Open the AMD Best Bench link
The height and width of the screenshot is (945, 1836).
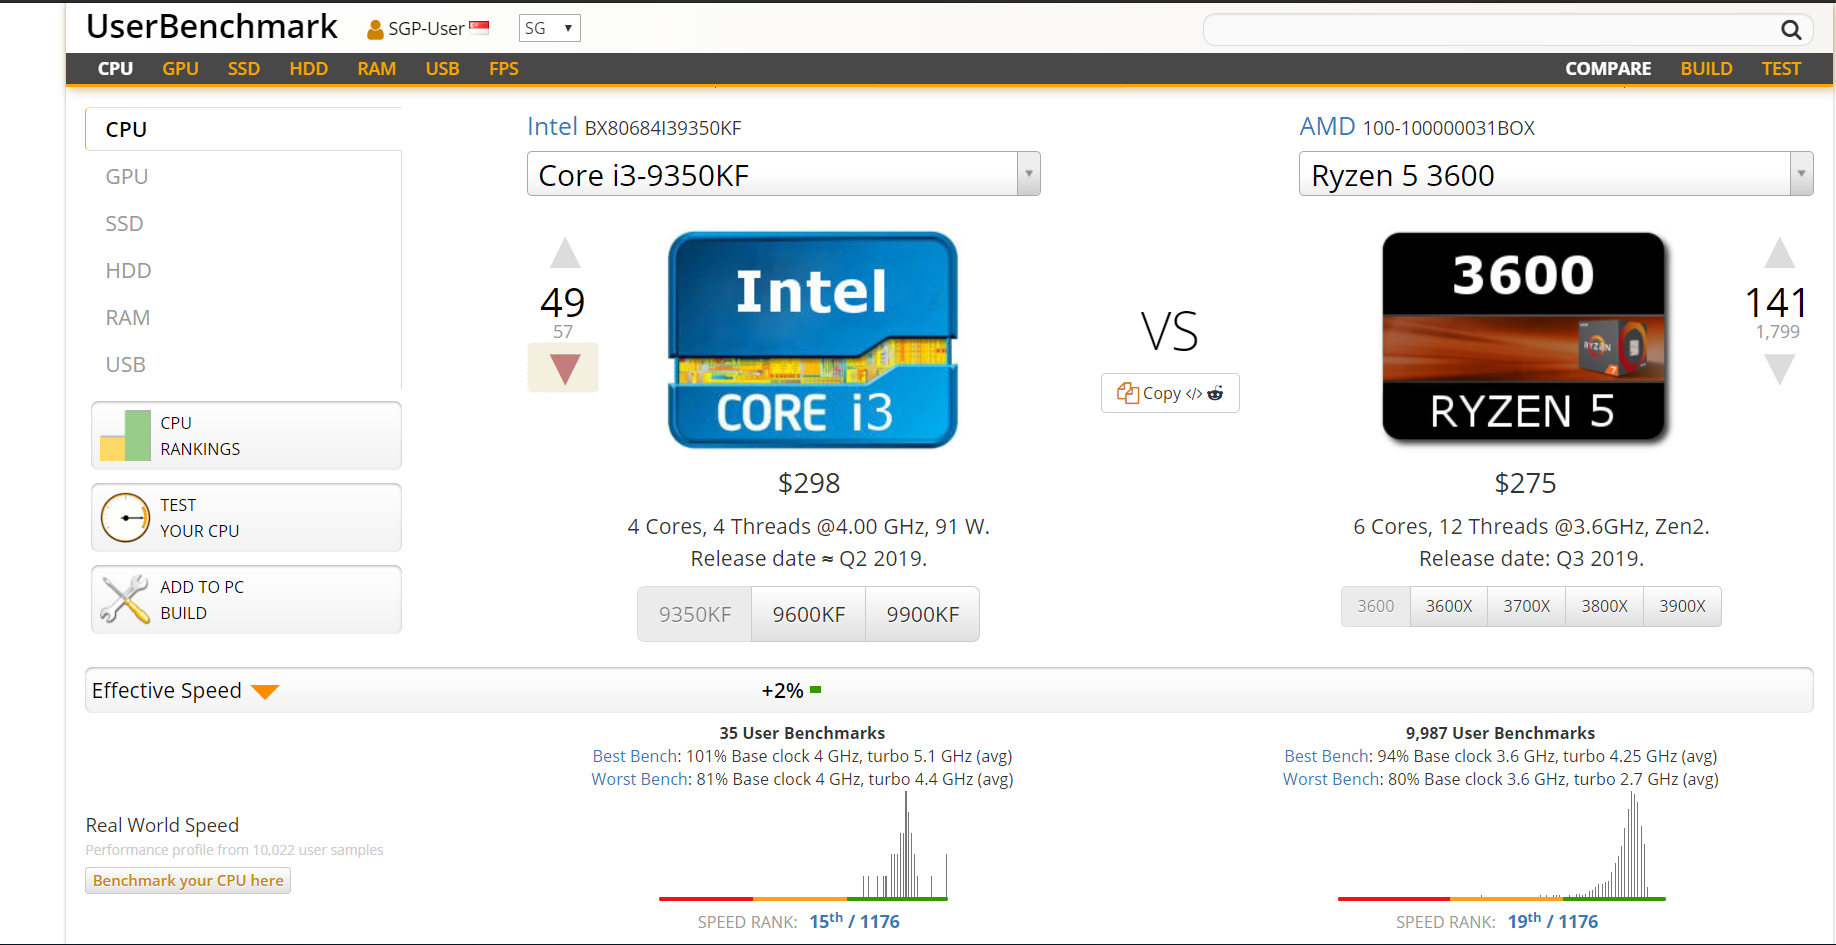pyautogui.click(x=1327, y=756)
